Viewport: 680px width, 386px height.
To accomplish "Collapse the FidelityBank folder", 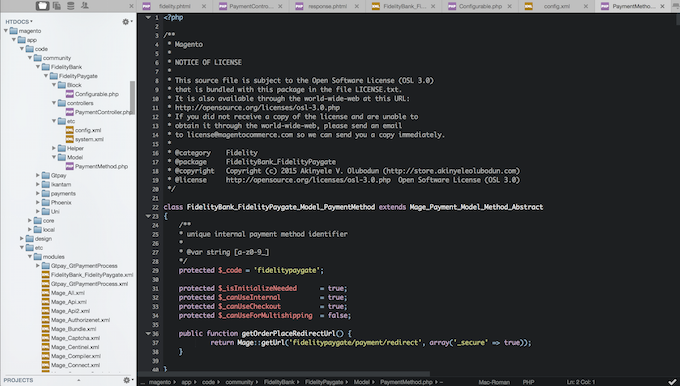I will pos(38,67).
